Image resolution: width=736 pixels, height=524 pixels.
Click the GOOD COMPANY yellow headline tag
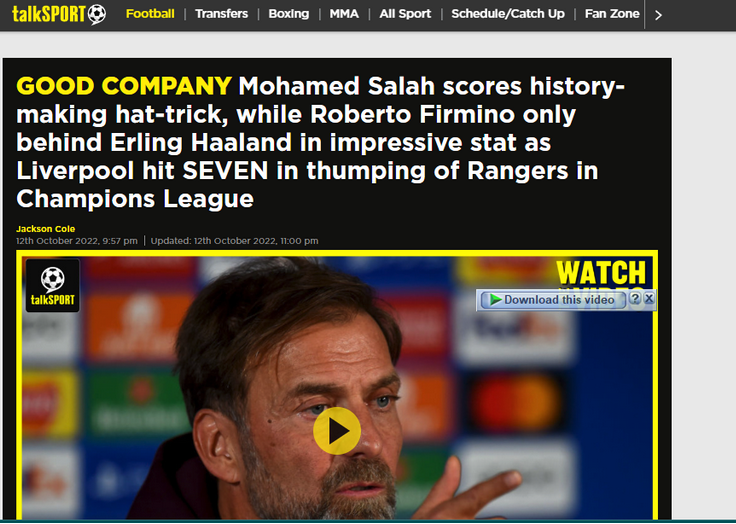click(124, 86)
